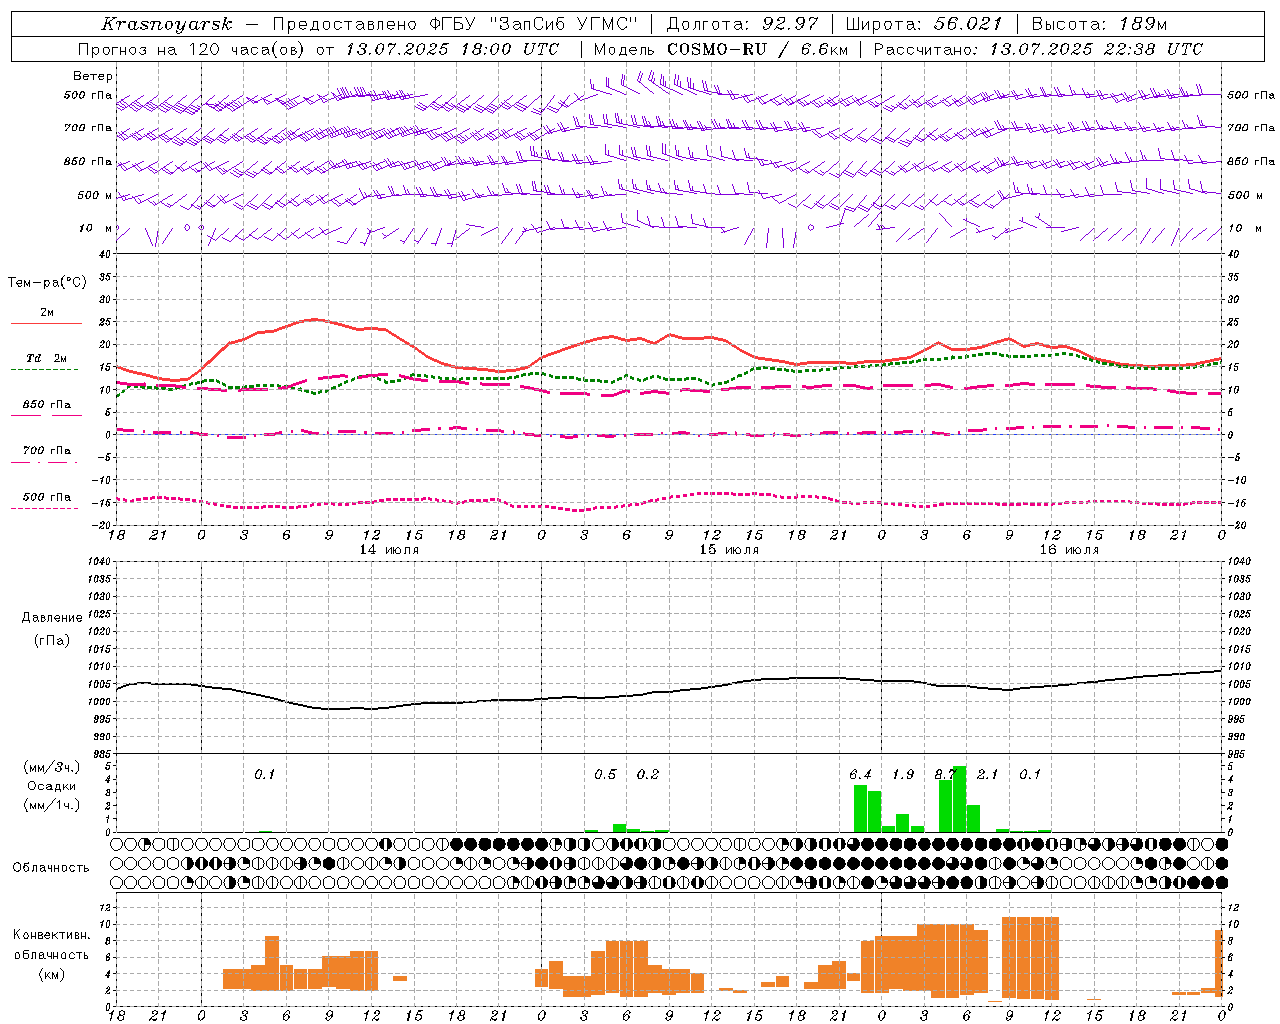Click the 1.9 precipitation amount value
This screenshot has width=1280, height=1024.
click(x=903, y=775)
